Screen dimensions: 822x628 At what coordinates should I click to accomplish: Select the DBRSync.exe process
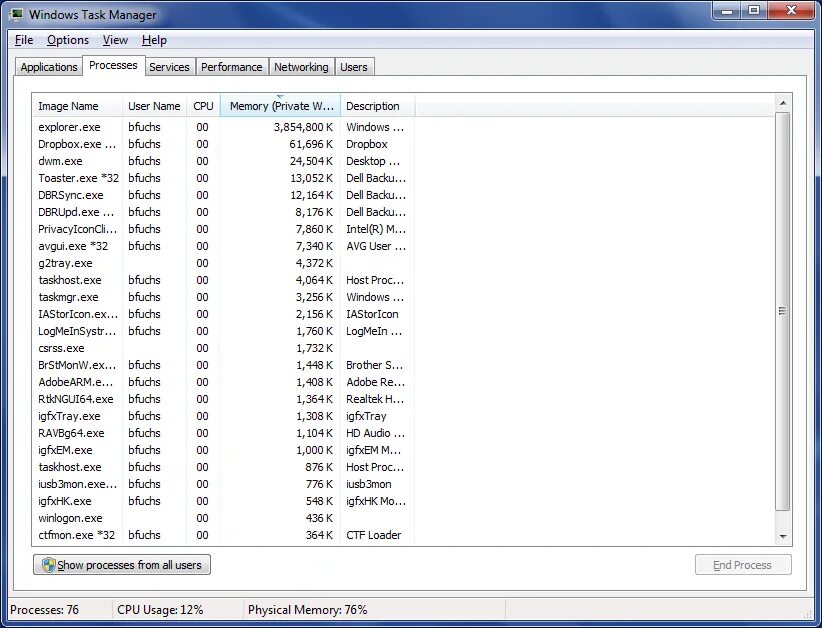[224, 195]
